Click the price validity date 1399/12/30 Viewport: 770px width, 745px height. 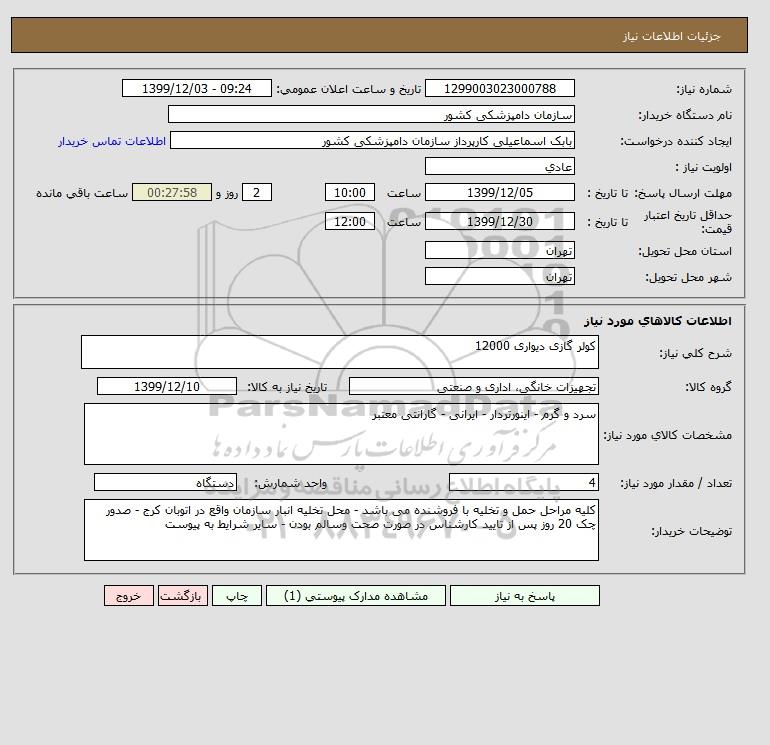499,221
